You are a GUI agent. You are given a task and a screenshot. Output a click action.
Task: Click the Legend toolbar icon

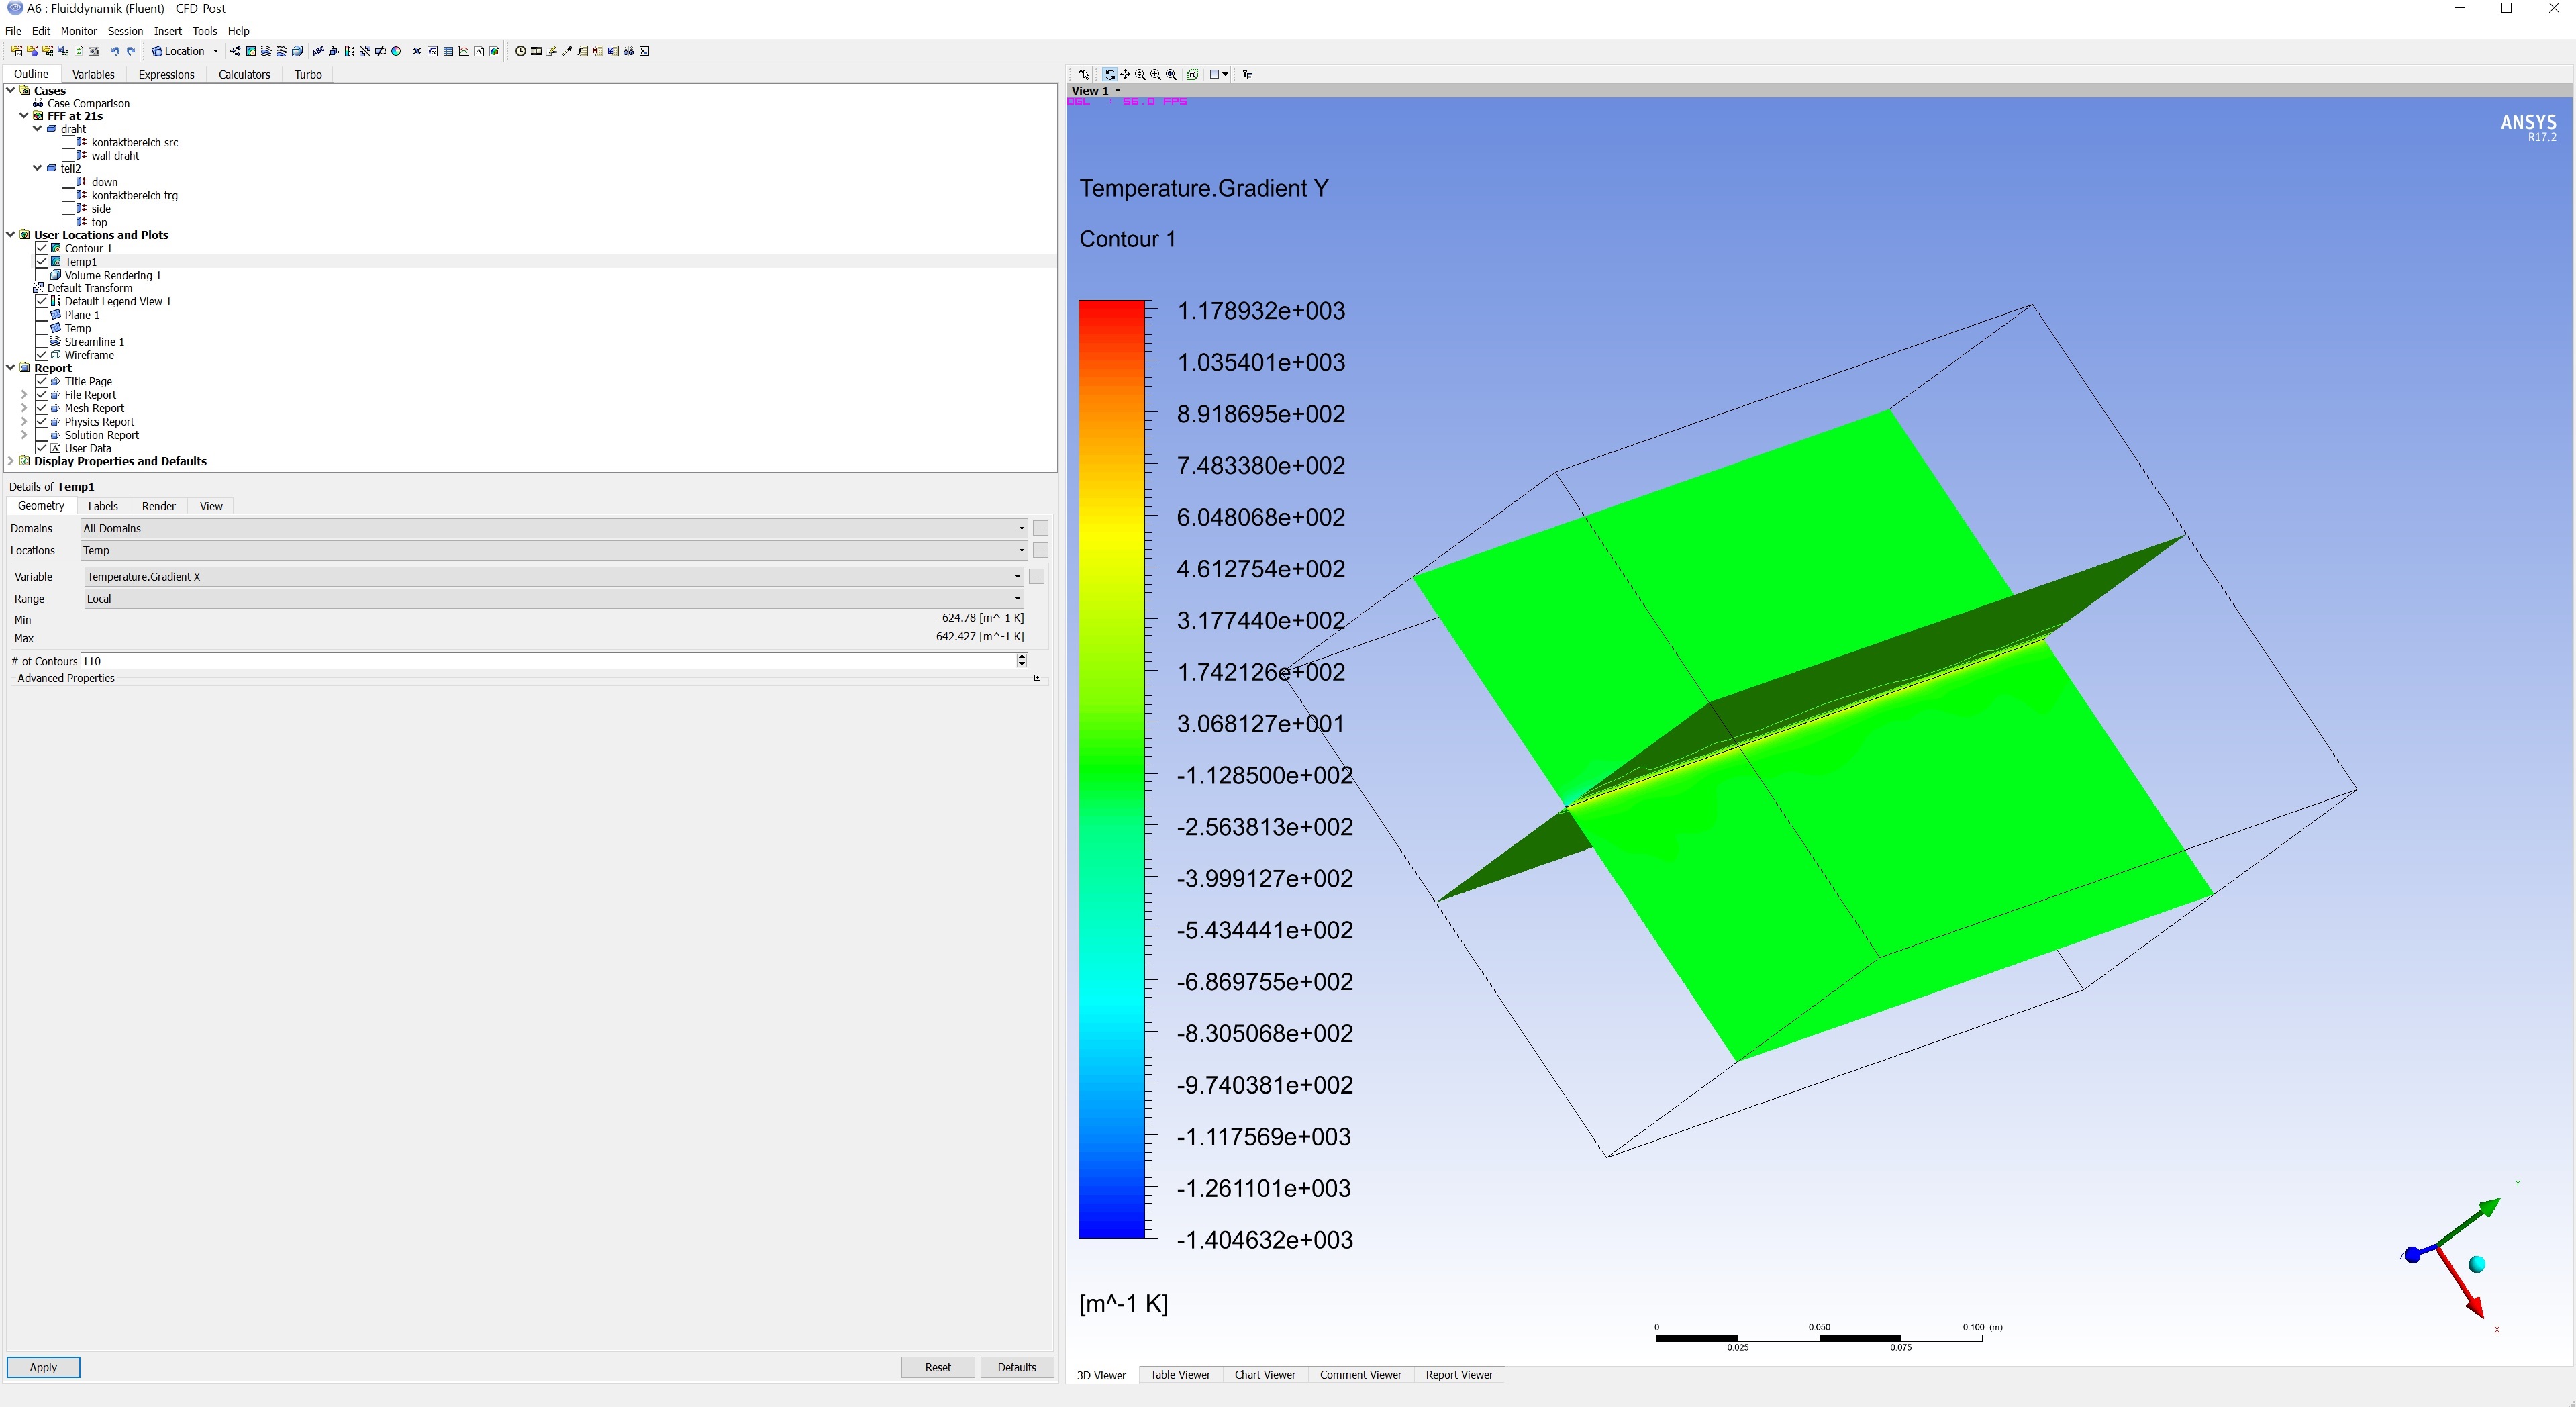[349, 51]
